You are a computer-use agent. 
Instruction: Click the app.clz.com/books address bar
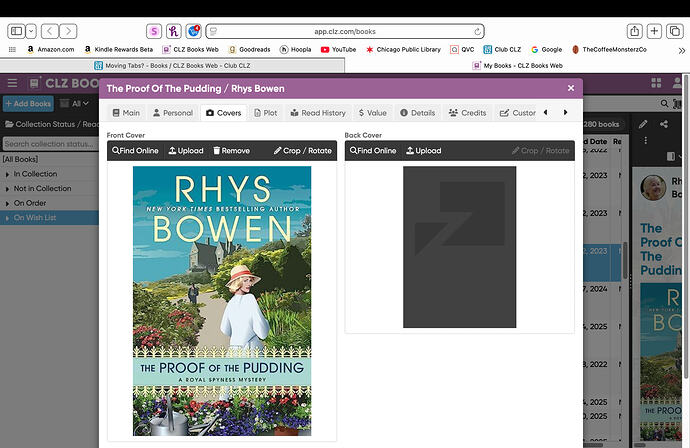pos(345,31)
